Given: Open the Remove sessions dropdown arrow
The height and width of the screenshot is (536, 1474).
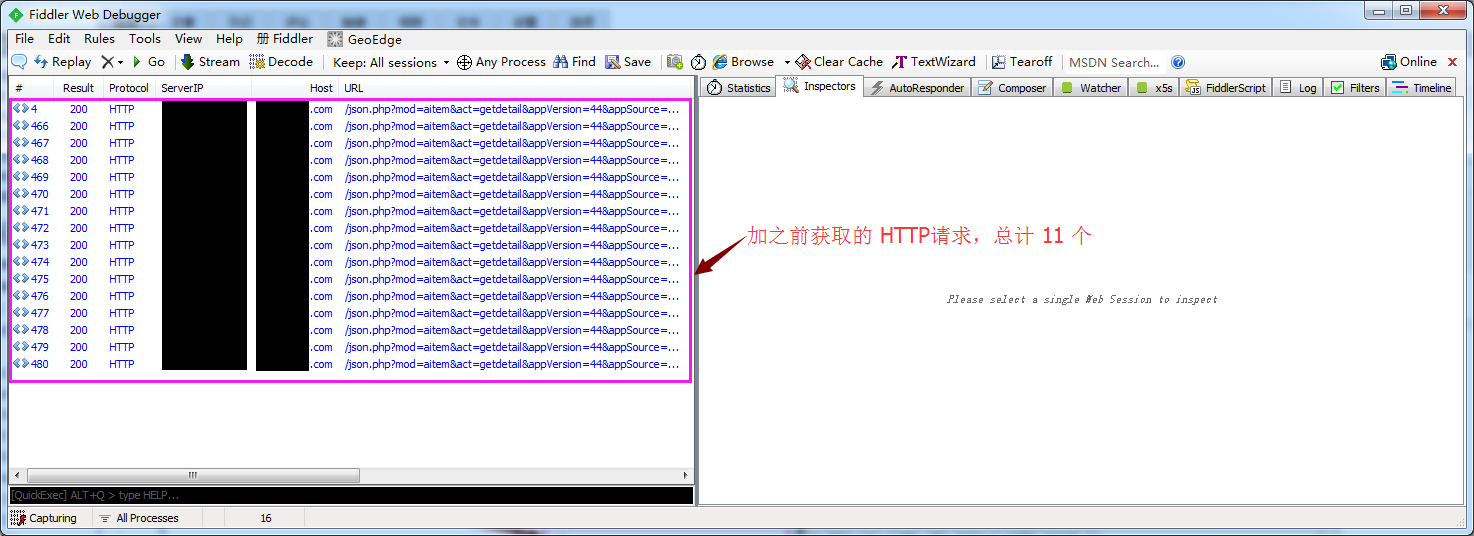Looking at the screenshot, I should [121, 62].
